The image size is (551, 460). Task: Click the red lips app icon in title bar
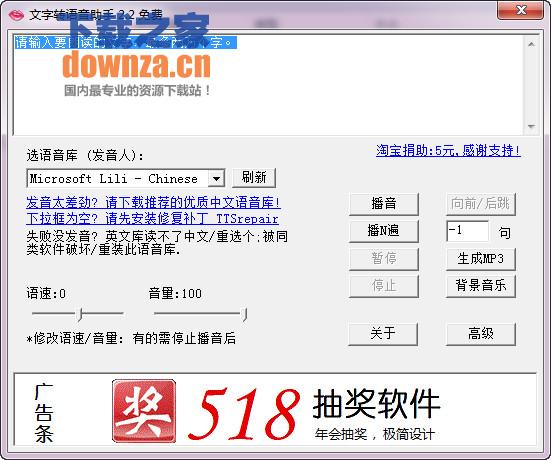pyautogui.click(x=16, y=15)
